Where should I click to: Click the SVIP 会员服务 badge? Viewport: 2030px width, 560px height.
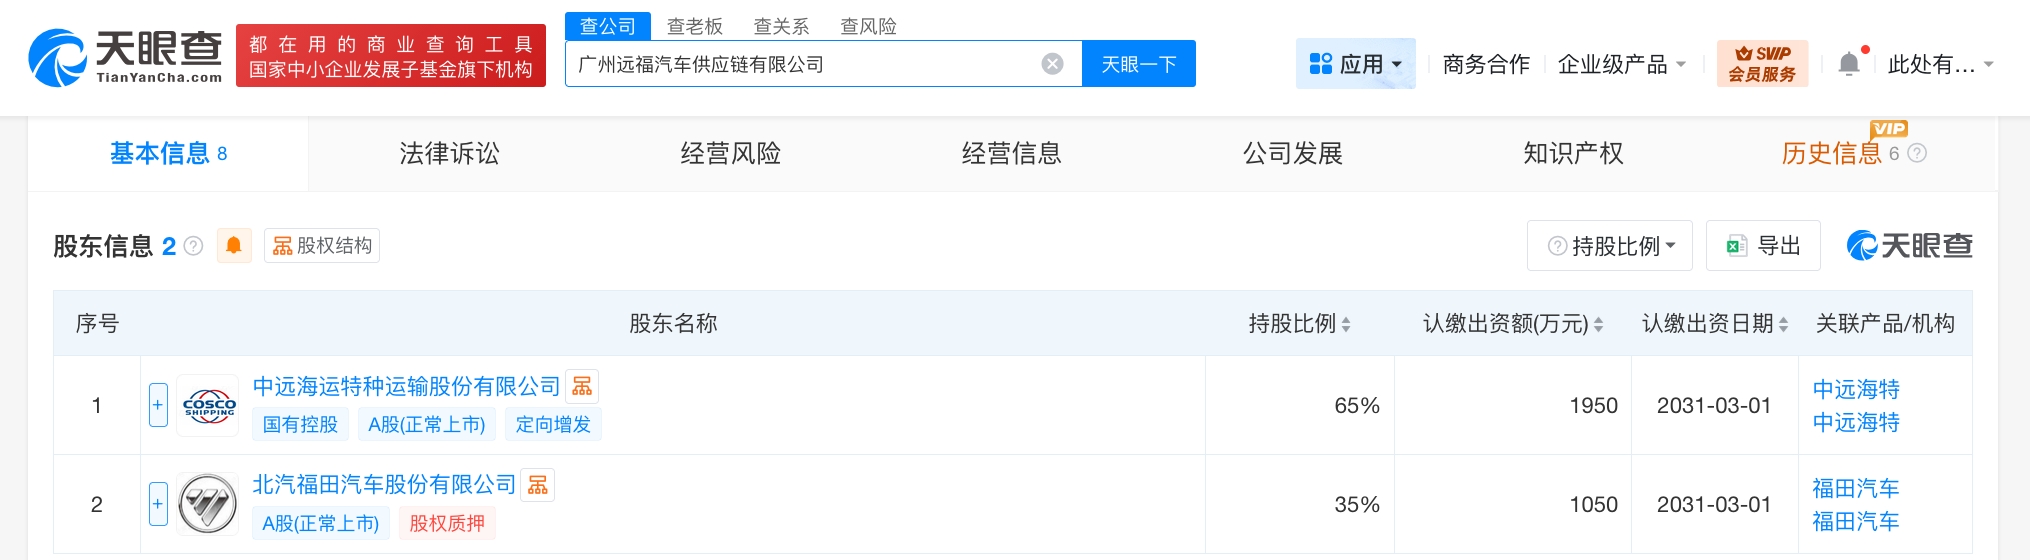[1762, 64]
